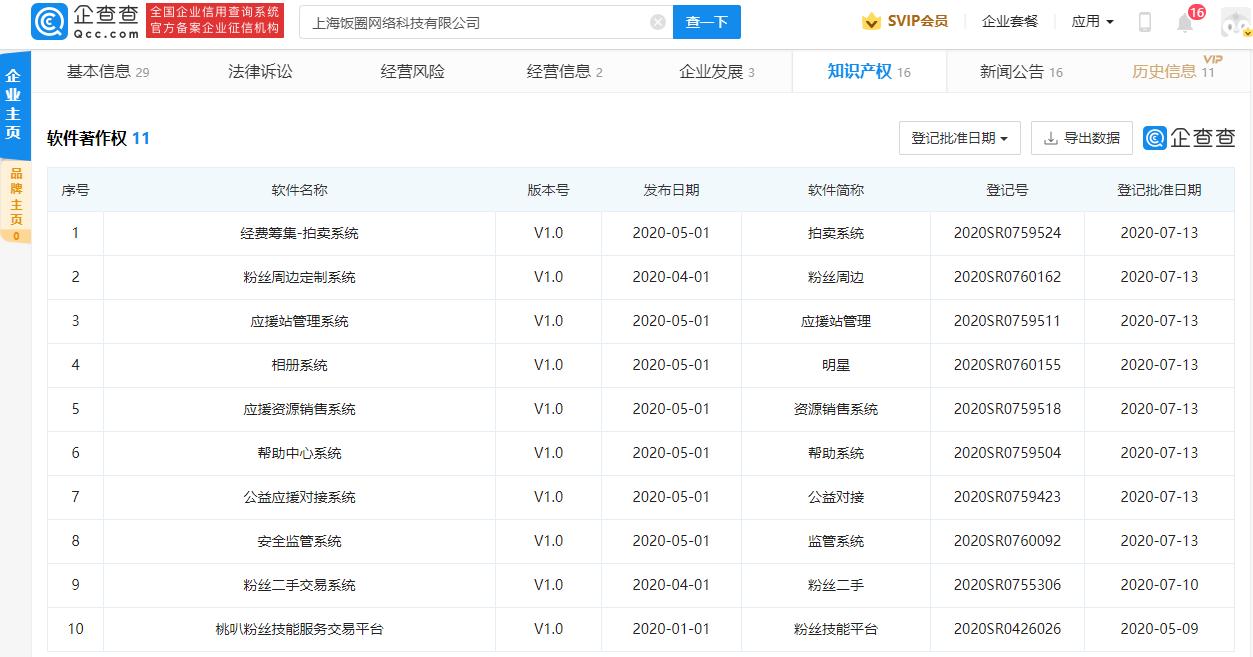Click the 查一下 search button
Viewport: 1253px width, 657px height.
click(707, 21)
